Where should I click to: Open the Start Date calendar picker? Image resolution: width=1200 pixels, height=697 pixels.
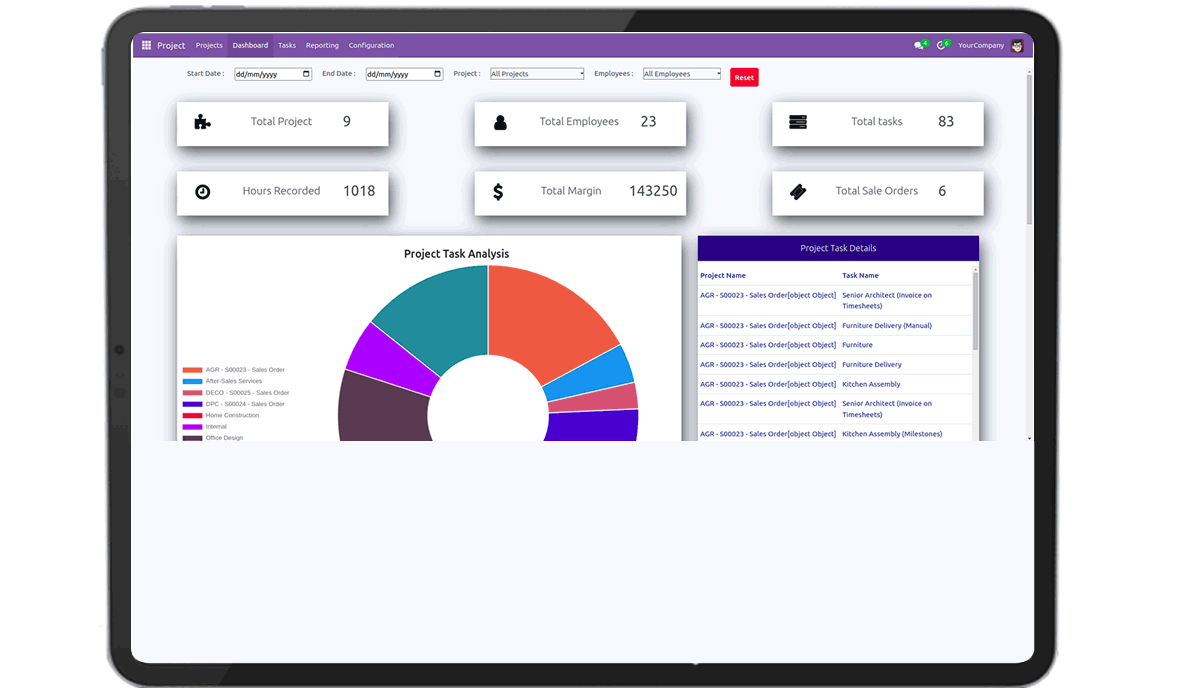306,74
